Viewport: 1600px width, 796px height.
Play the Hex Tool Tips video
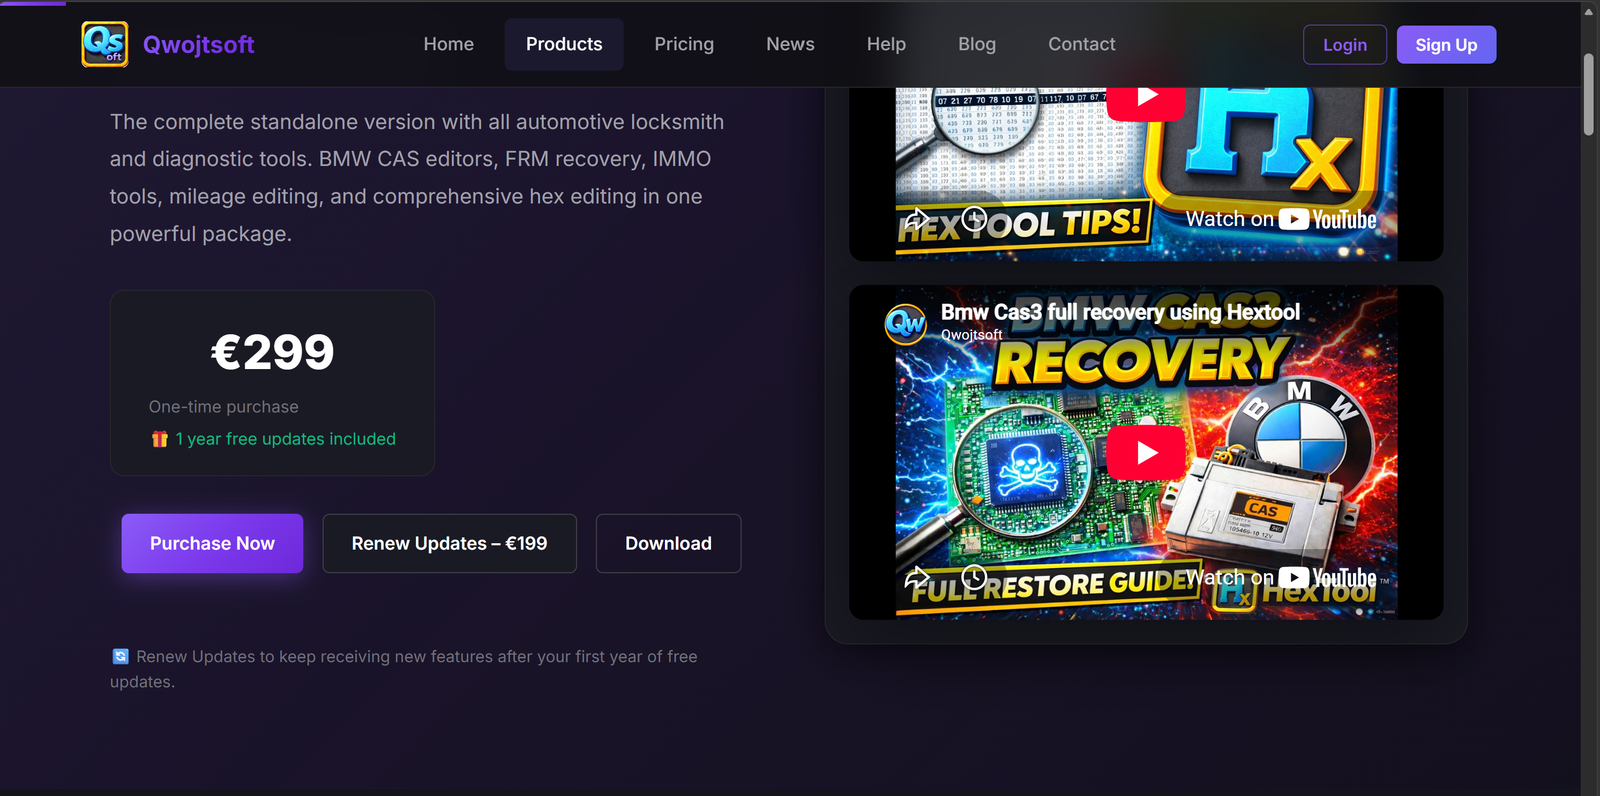click(1146, 99)
